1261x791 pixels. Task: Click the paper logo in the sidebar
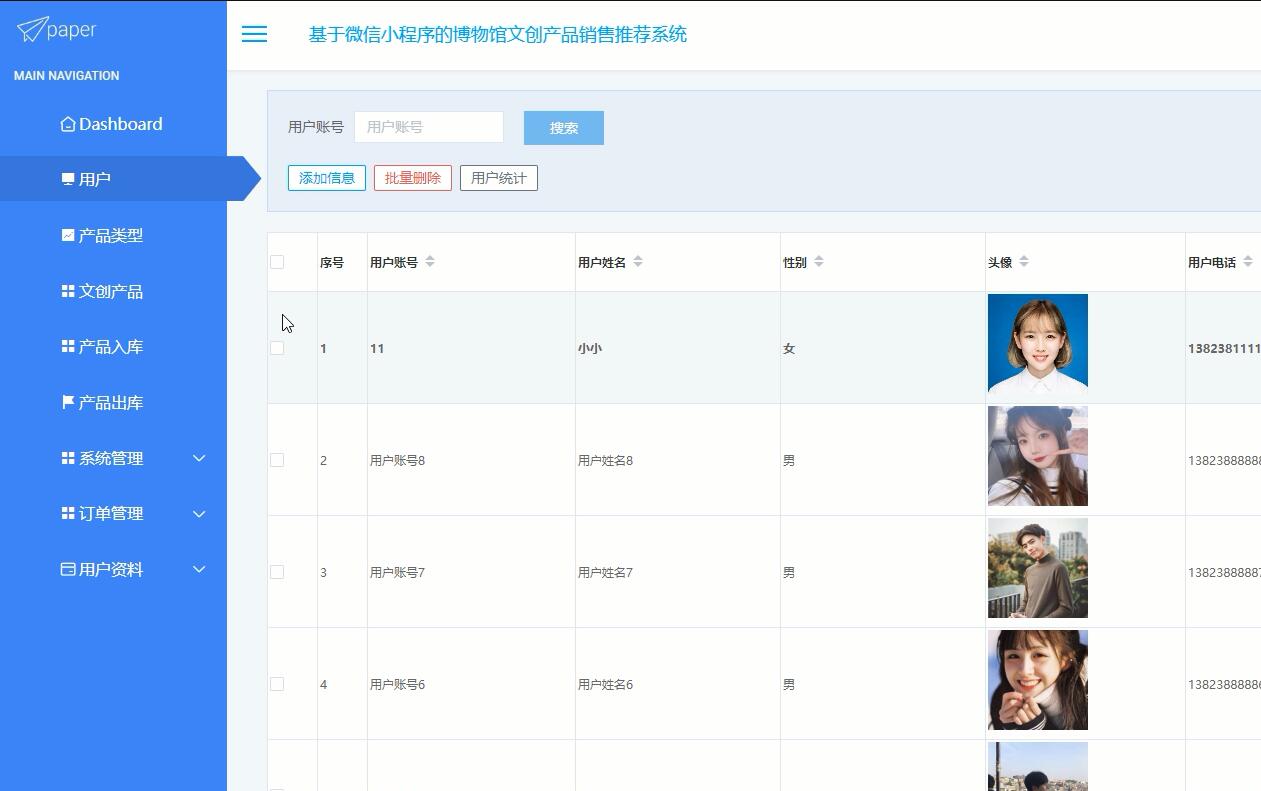[57, 30]
